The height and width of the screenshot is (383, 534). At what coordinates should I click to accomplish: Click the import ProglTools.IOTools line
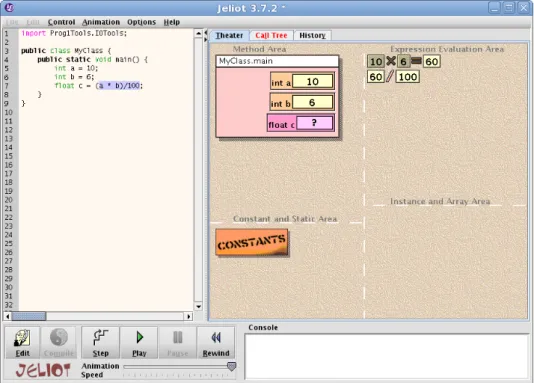click(x=74, y=33)
